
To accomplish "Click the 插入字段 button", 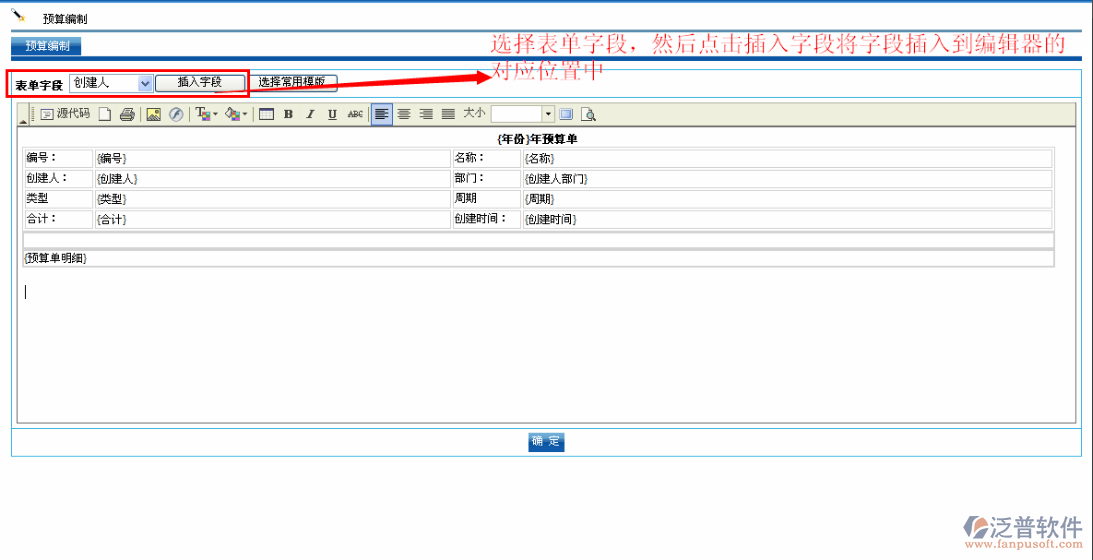I will point(199,83).
